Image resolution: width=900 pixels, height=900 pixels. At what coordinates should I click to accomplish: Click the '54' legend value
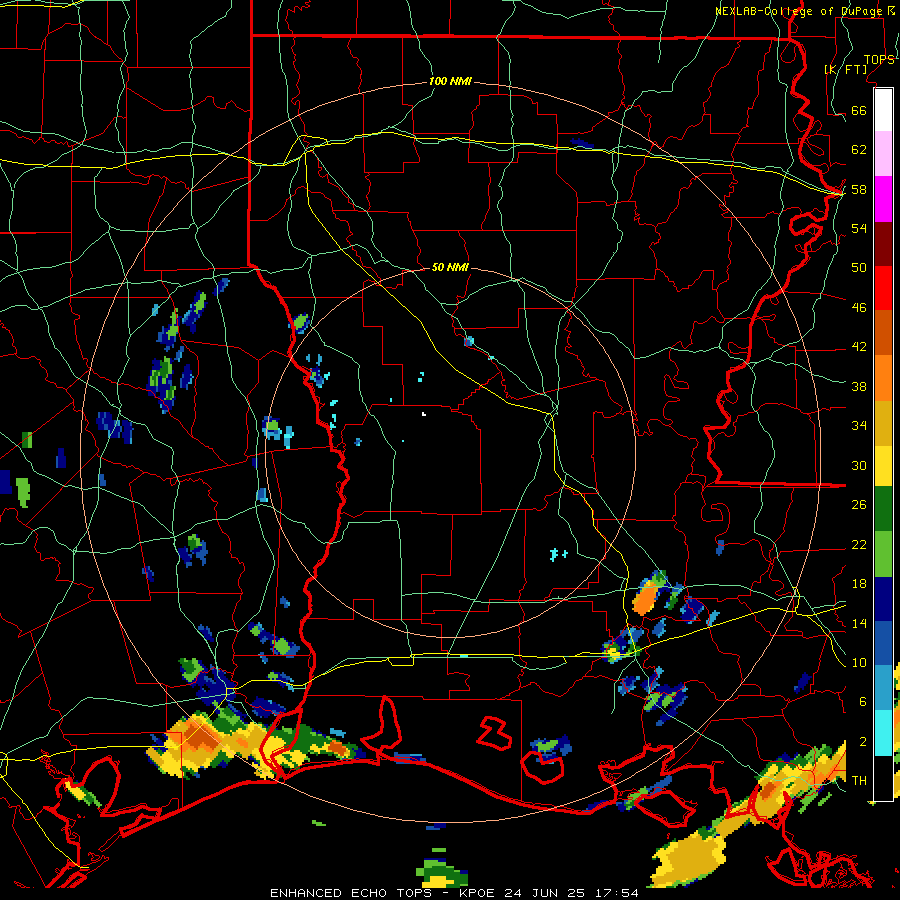pos(859,228)
